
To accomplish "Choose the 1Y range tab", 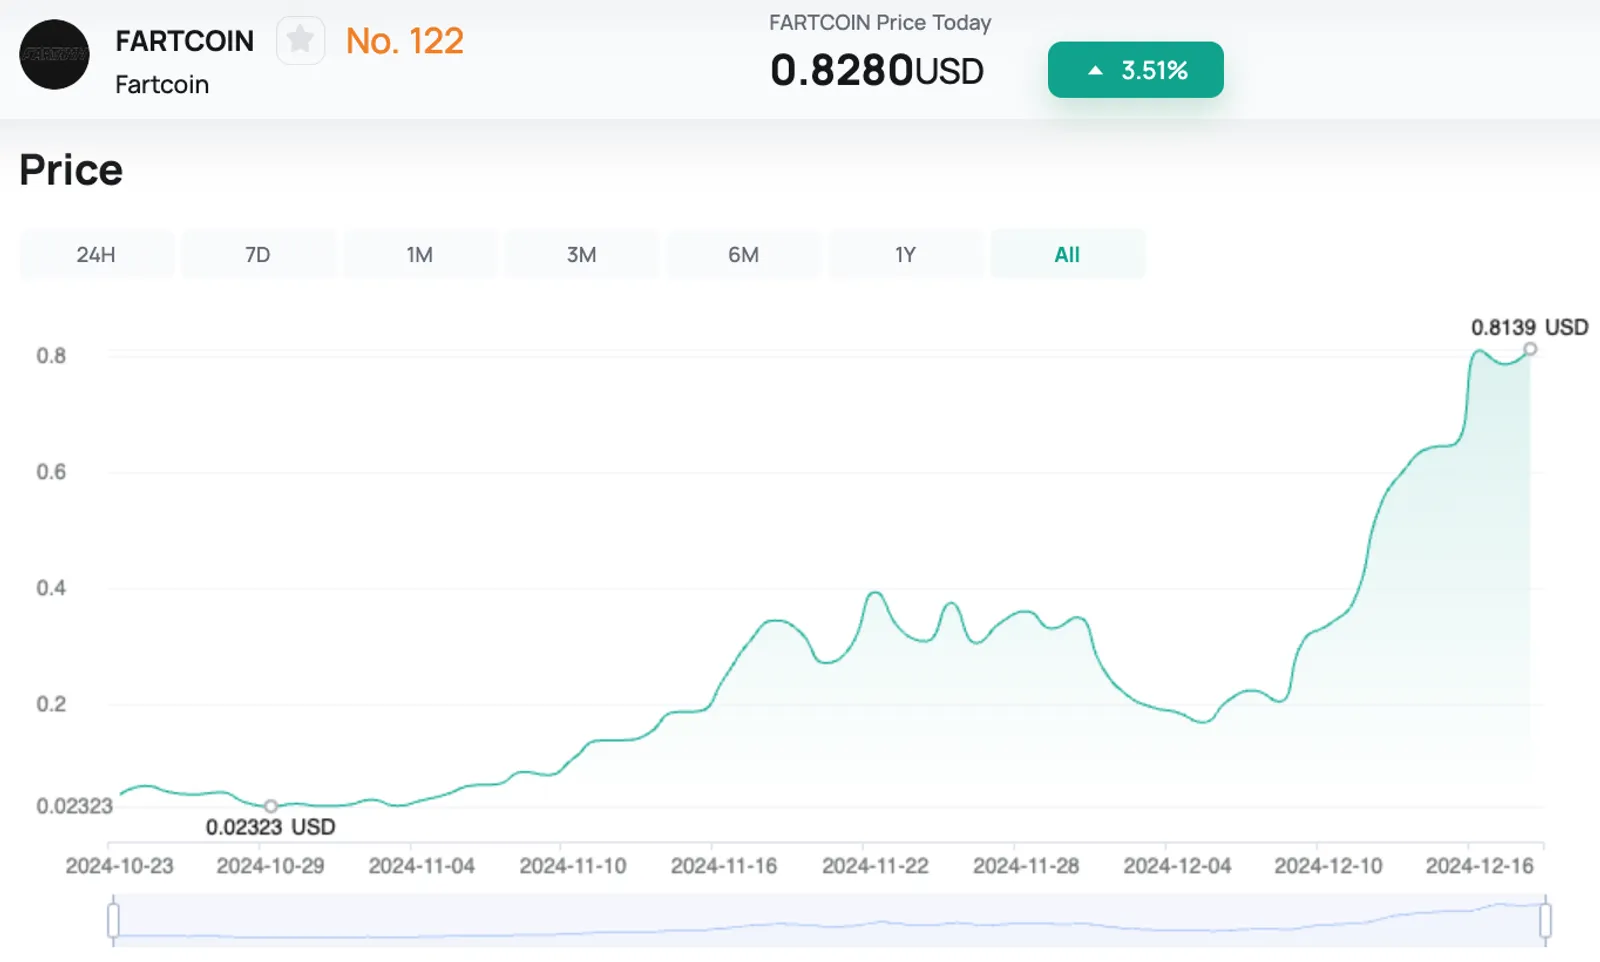I will coord(906,254).
